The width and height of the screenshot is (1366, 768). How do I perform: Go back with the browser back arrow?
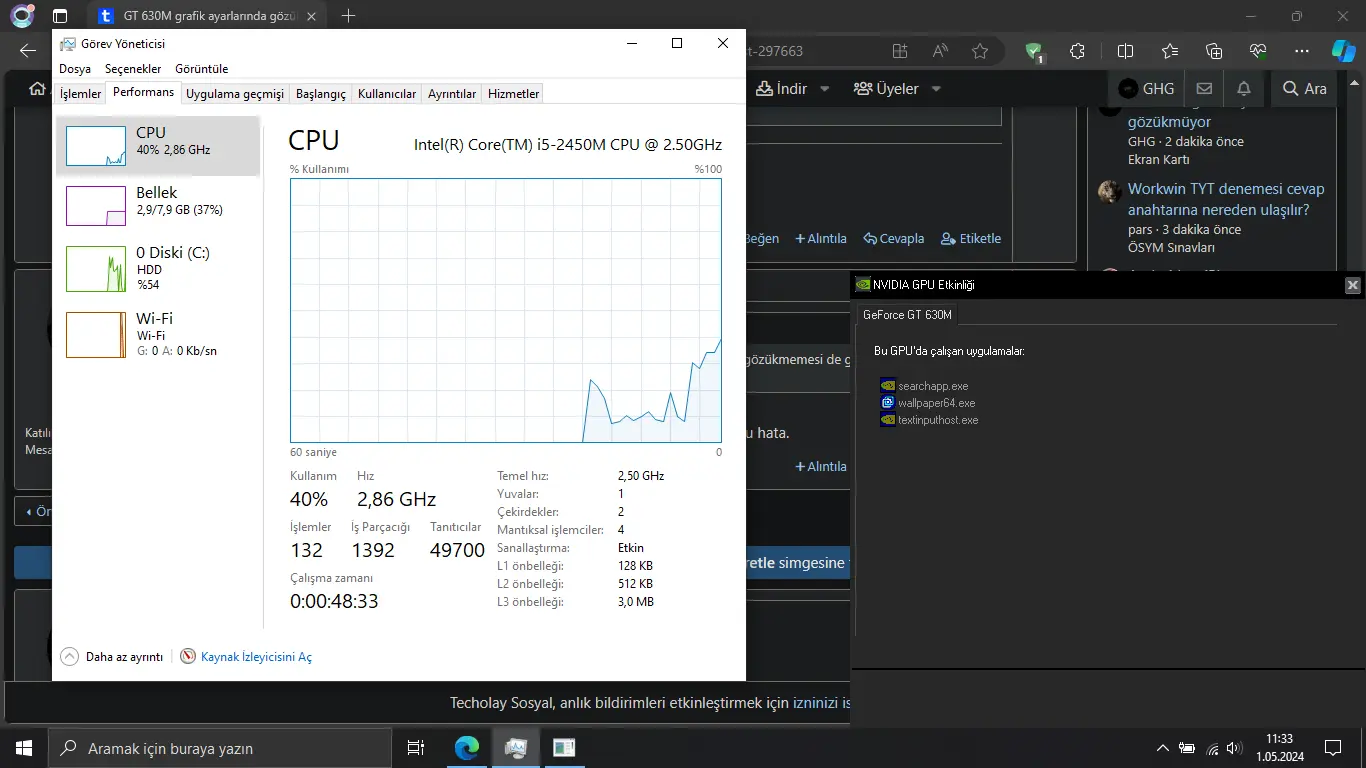tap(27, 51)
